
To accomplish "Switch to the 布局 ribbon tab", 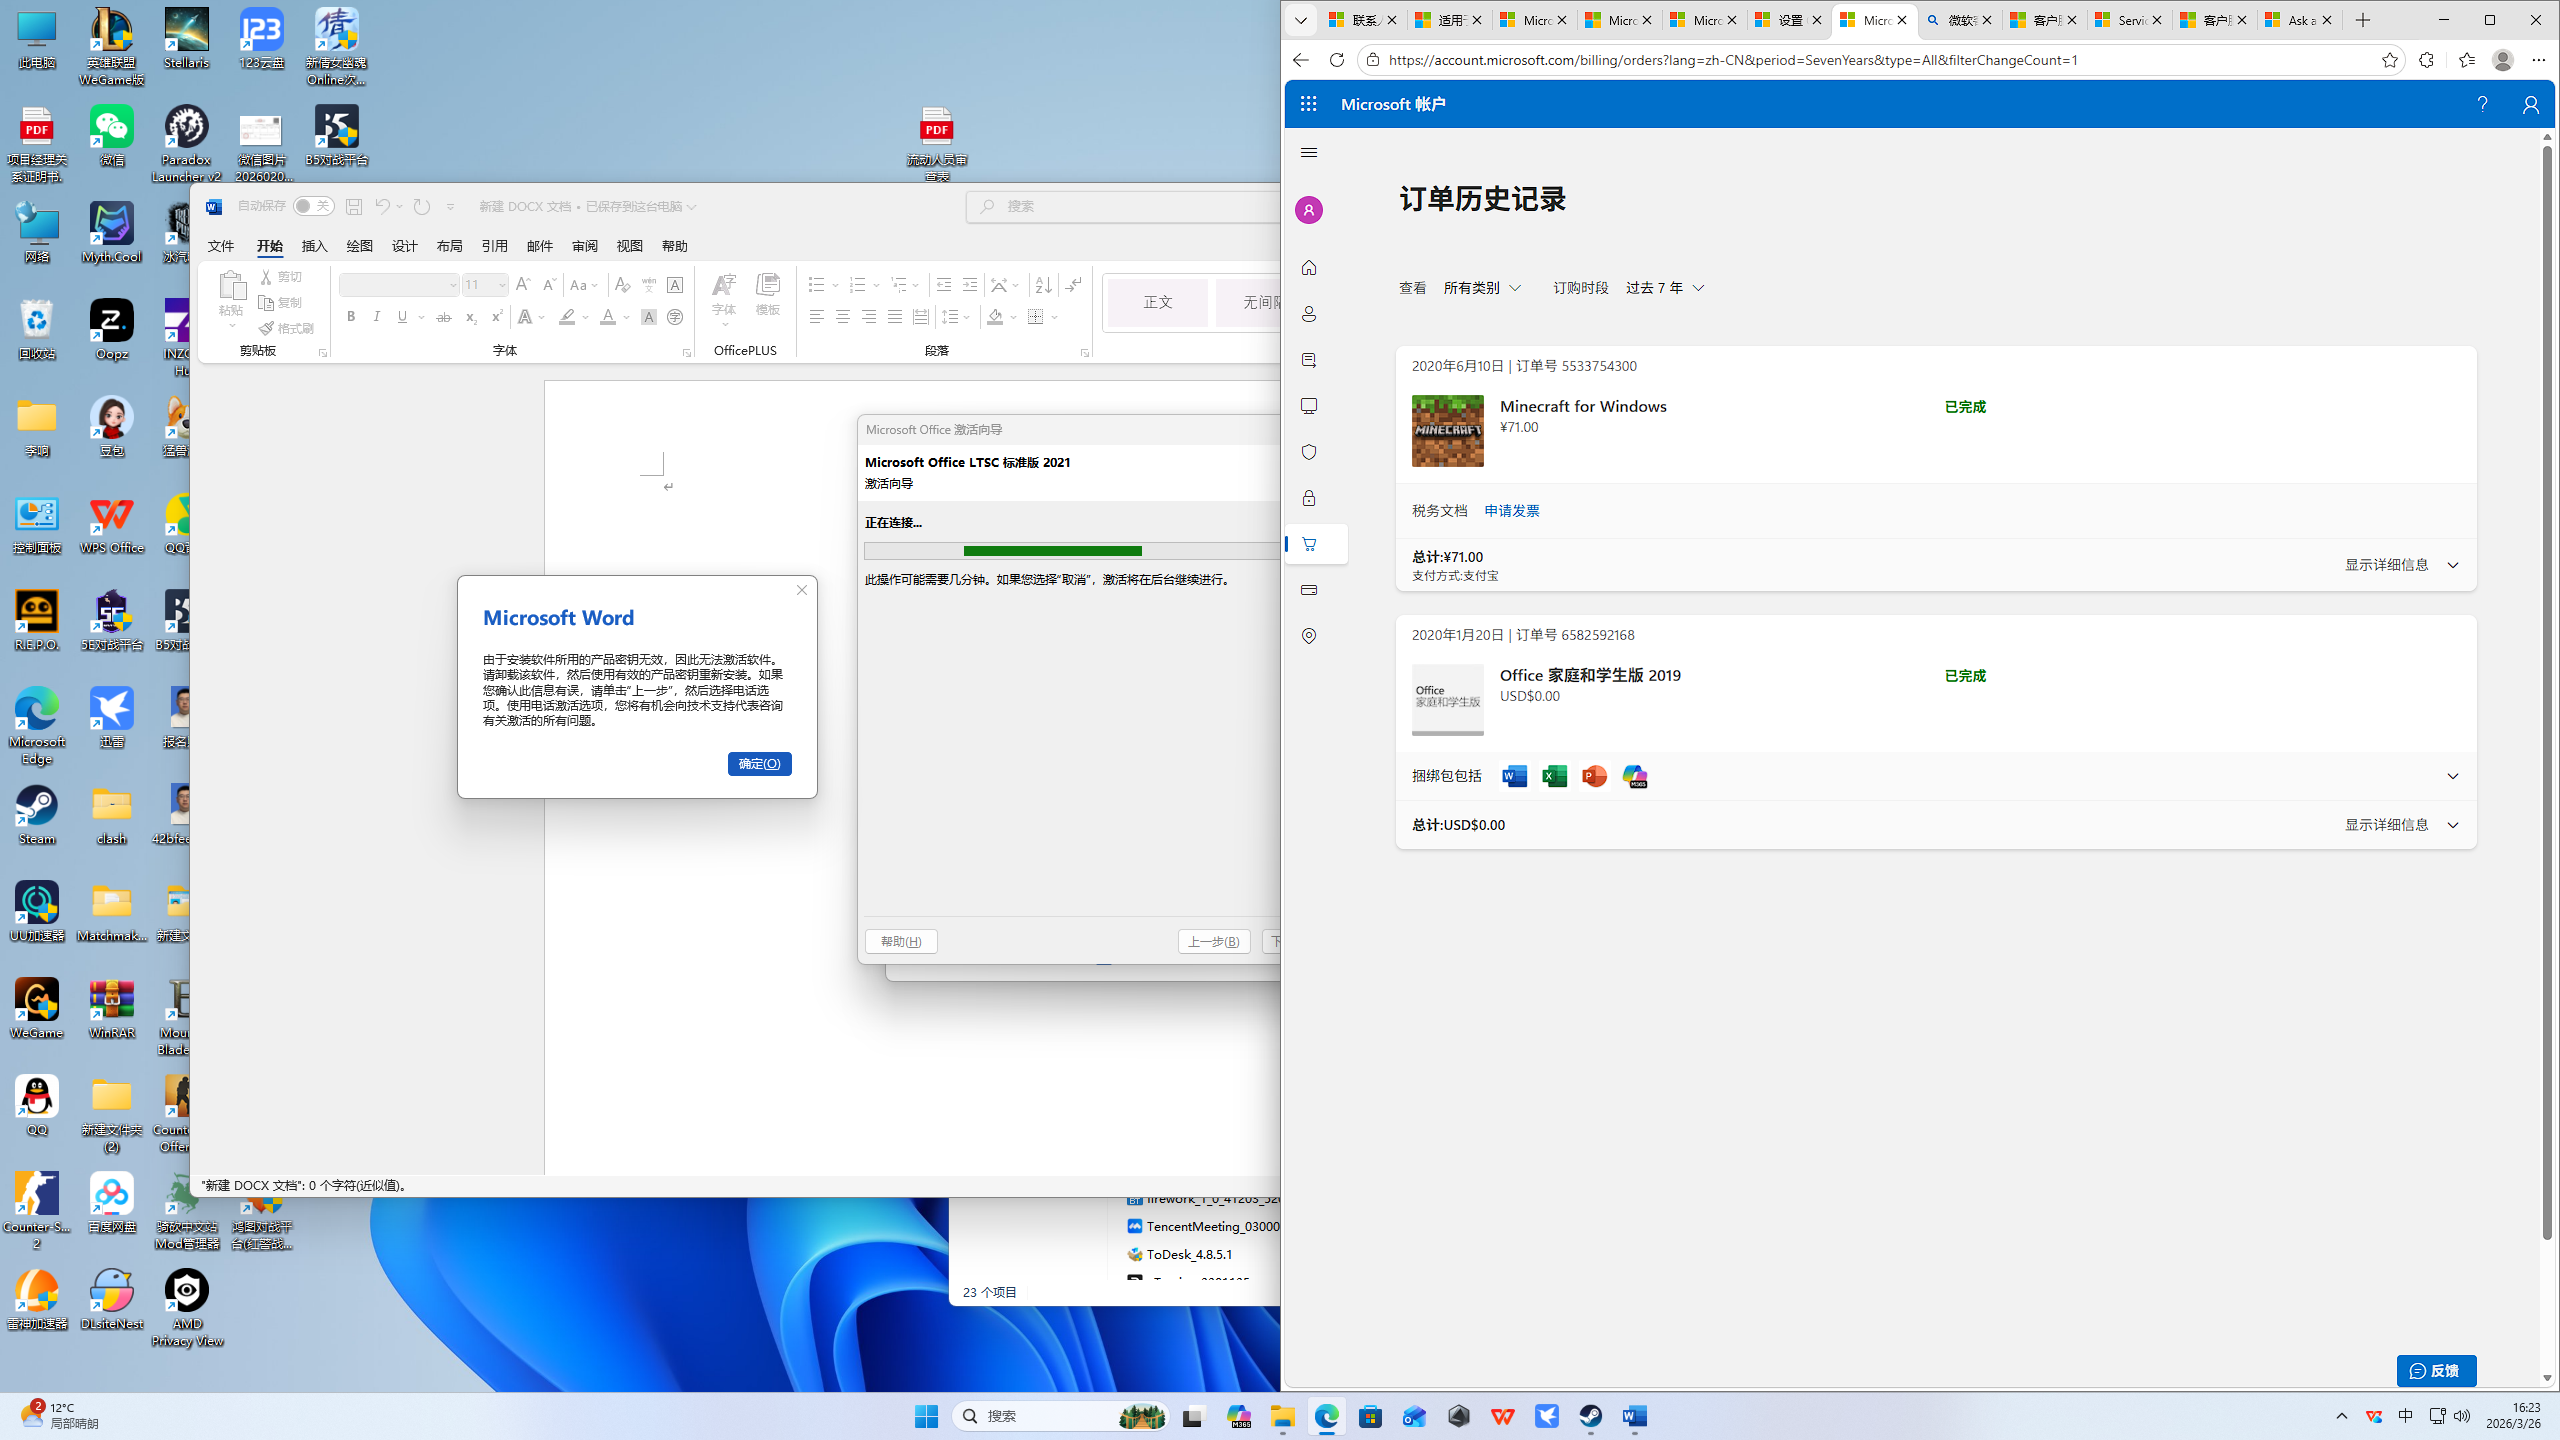I will pyautogui.click(x=450, y=246).
